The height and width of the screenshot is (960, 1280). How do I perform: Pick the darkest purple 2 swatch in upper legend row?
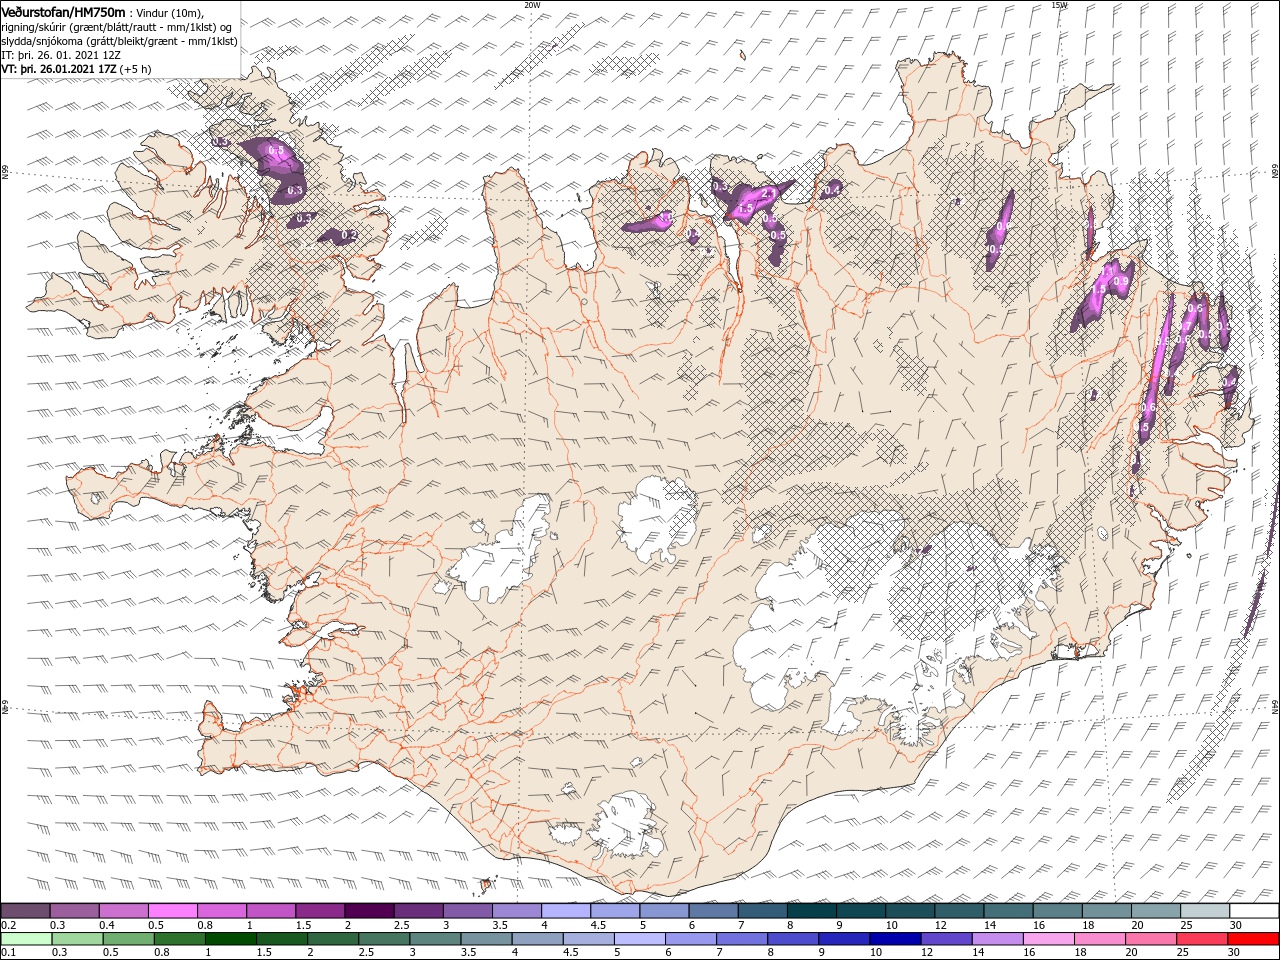[369, 911]
